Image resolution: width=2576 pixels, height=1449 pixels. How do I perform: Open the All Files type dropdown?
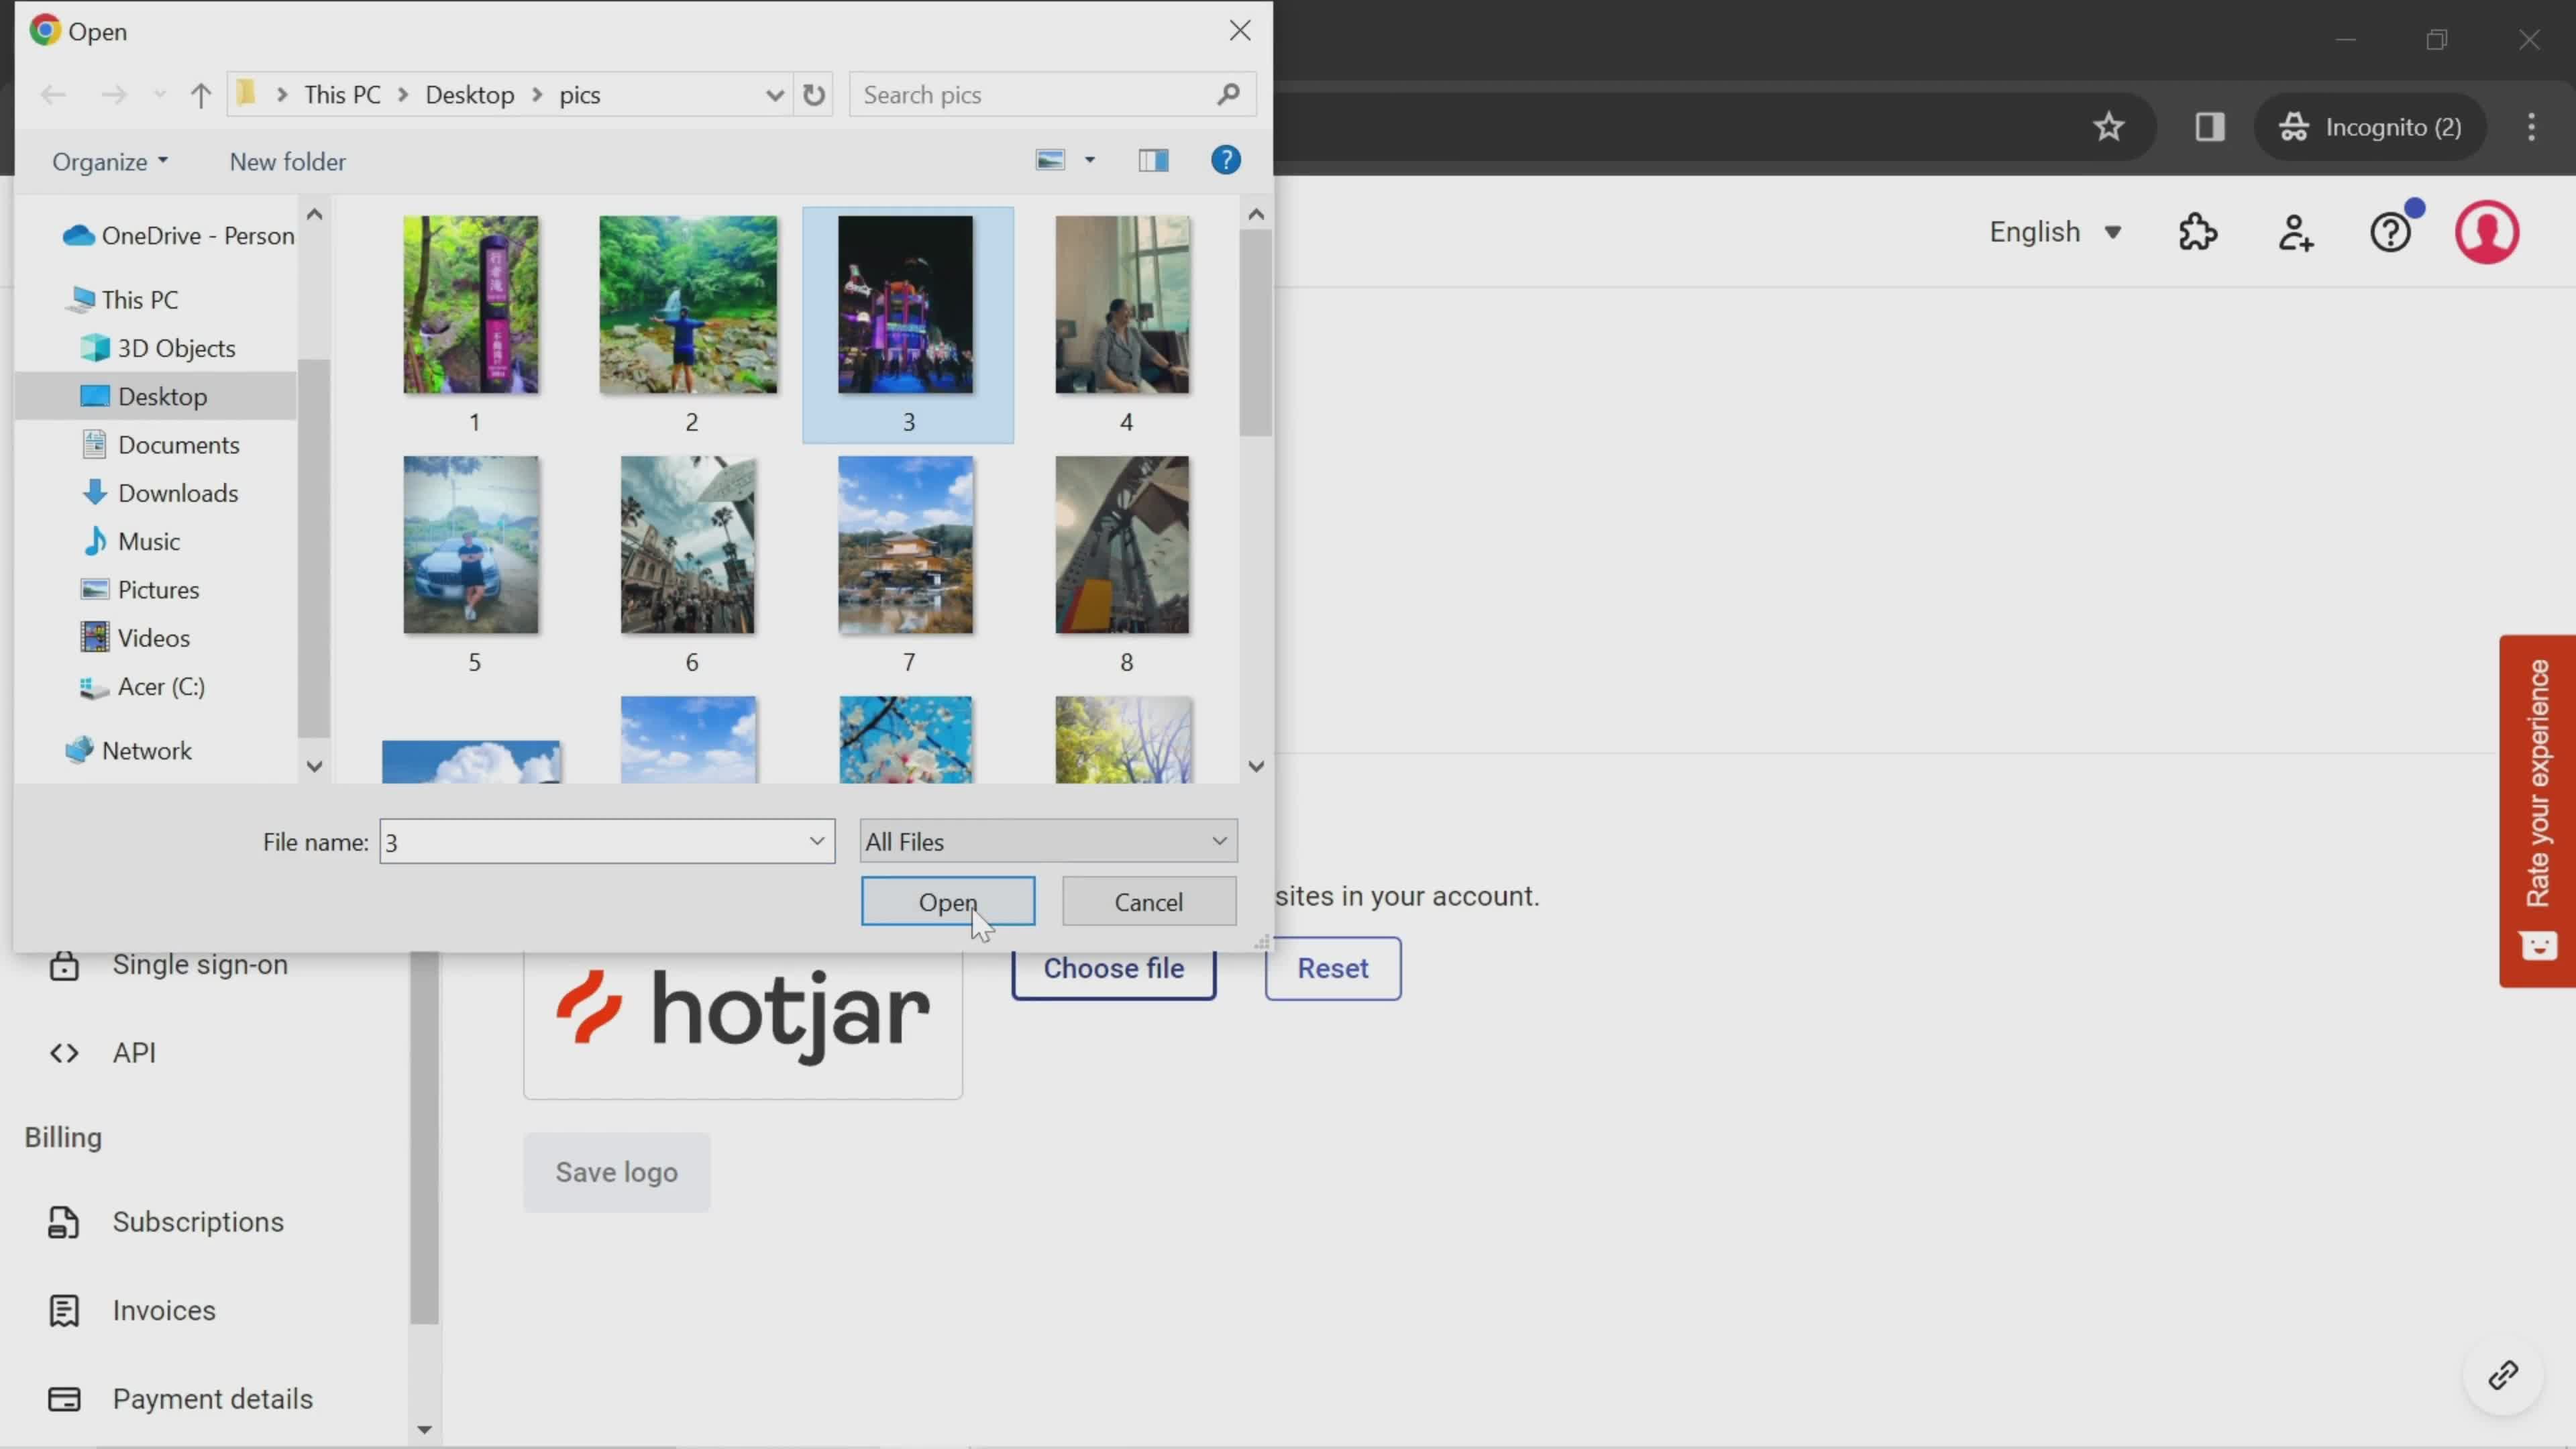(x=1048, y=841)
